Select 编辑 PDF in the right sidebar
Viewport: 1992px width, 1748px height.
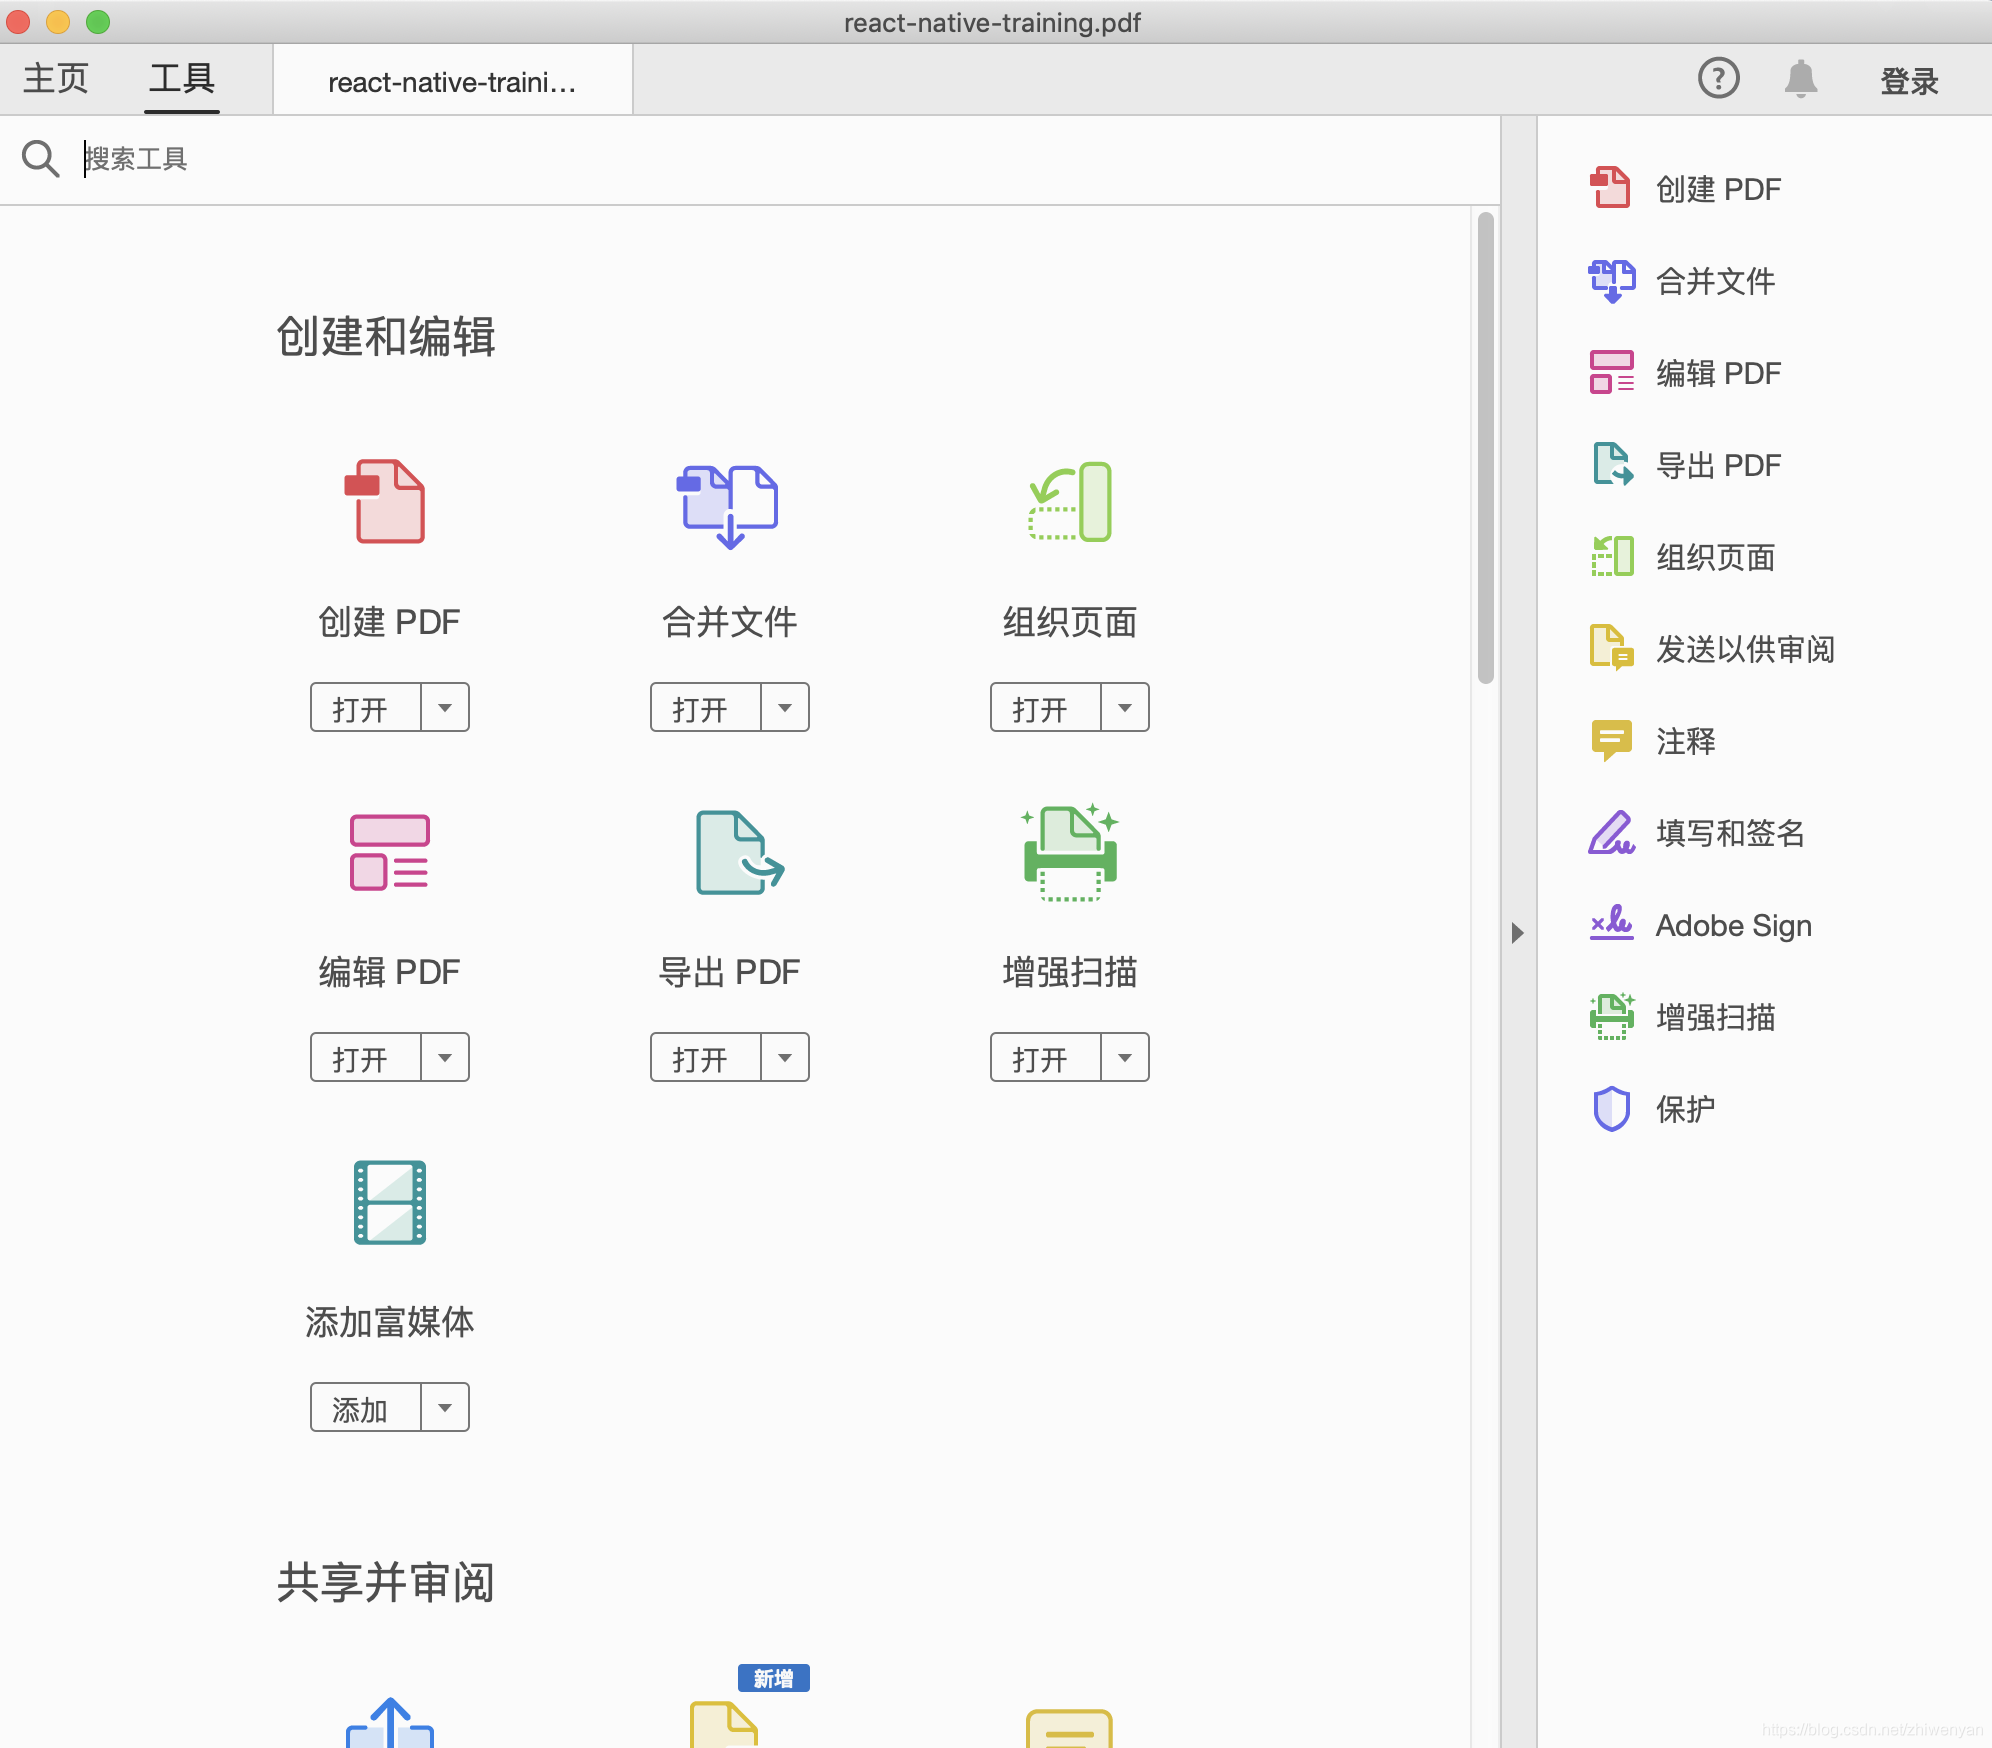(x=1686, y=373)
